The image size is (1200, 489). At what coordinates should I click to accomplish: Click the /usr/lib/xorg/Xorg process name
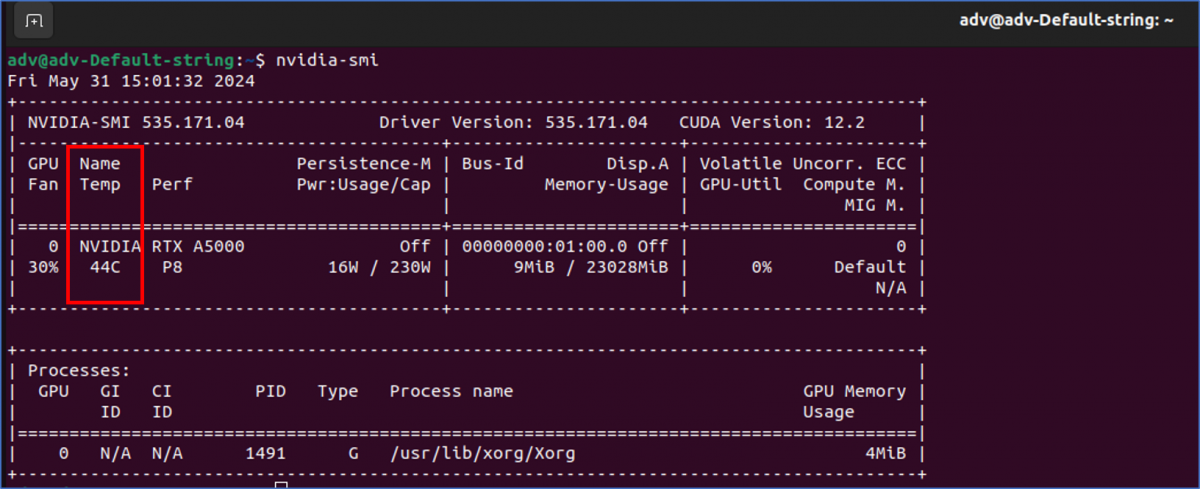pos(482,453)
